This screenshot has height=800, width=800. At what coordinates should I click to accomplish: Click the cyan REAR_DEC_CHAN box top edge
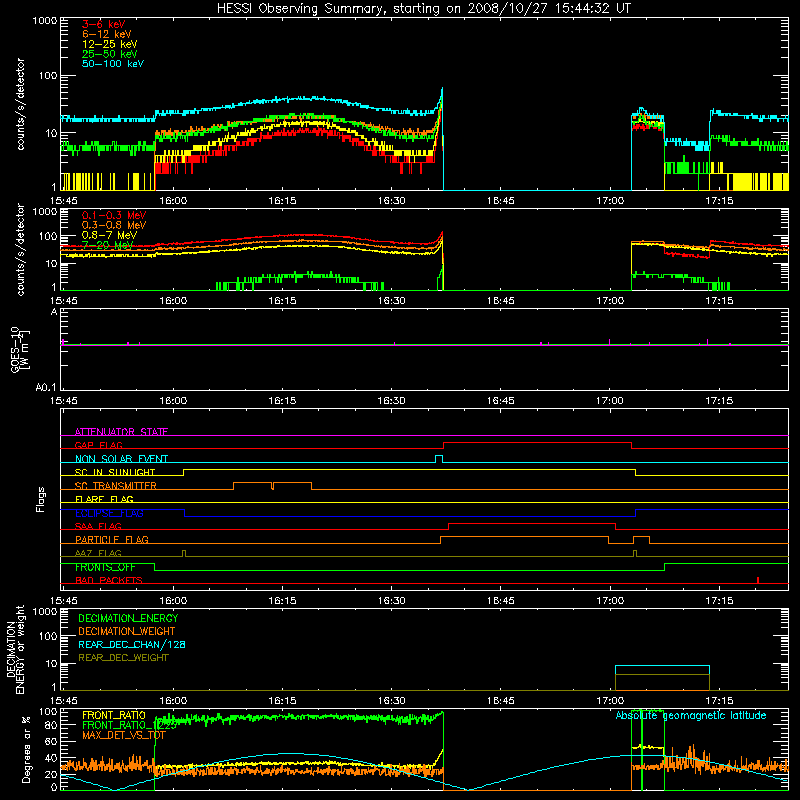click(662, 666)
